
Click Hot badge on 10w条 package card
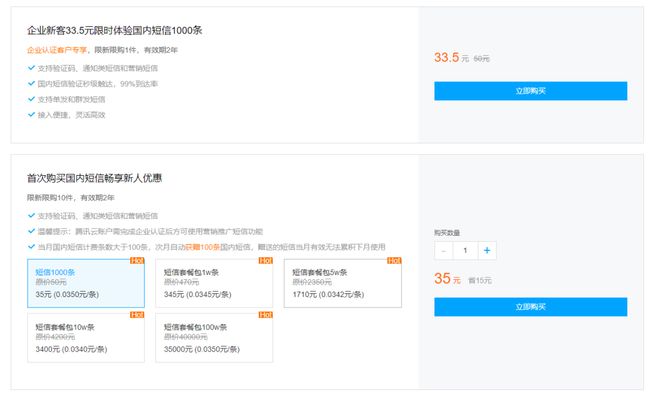(x=137, y=315)
